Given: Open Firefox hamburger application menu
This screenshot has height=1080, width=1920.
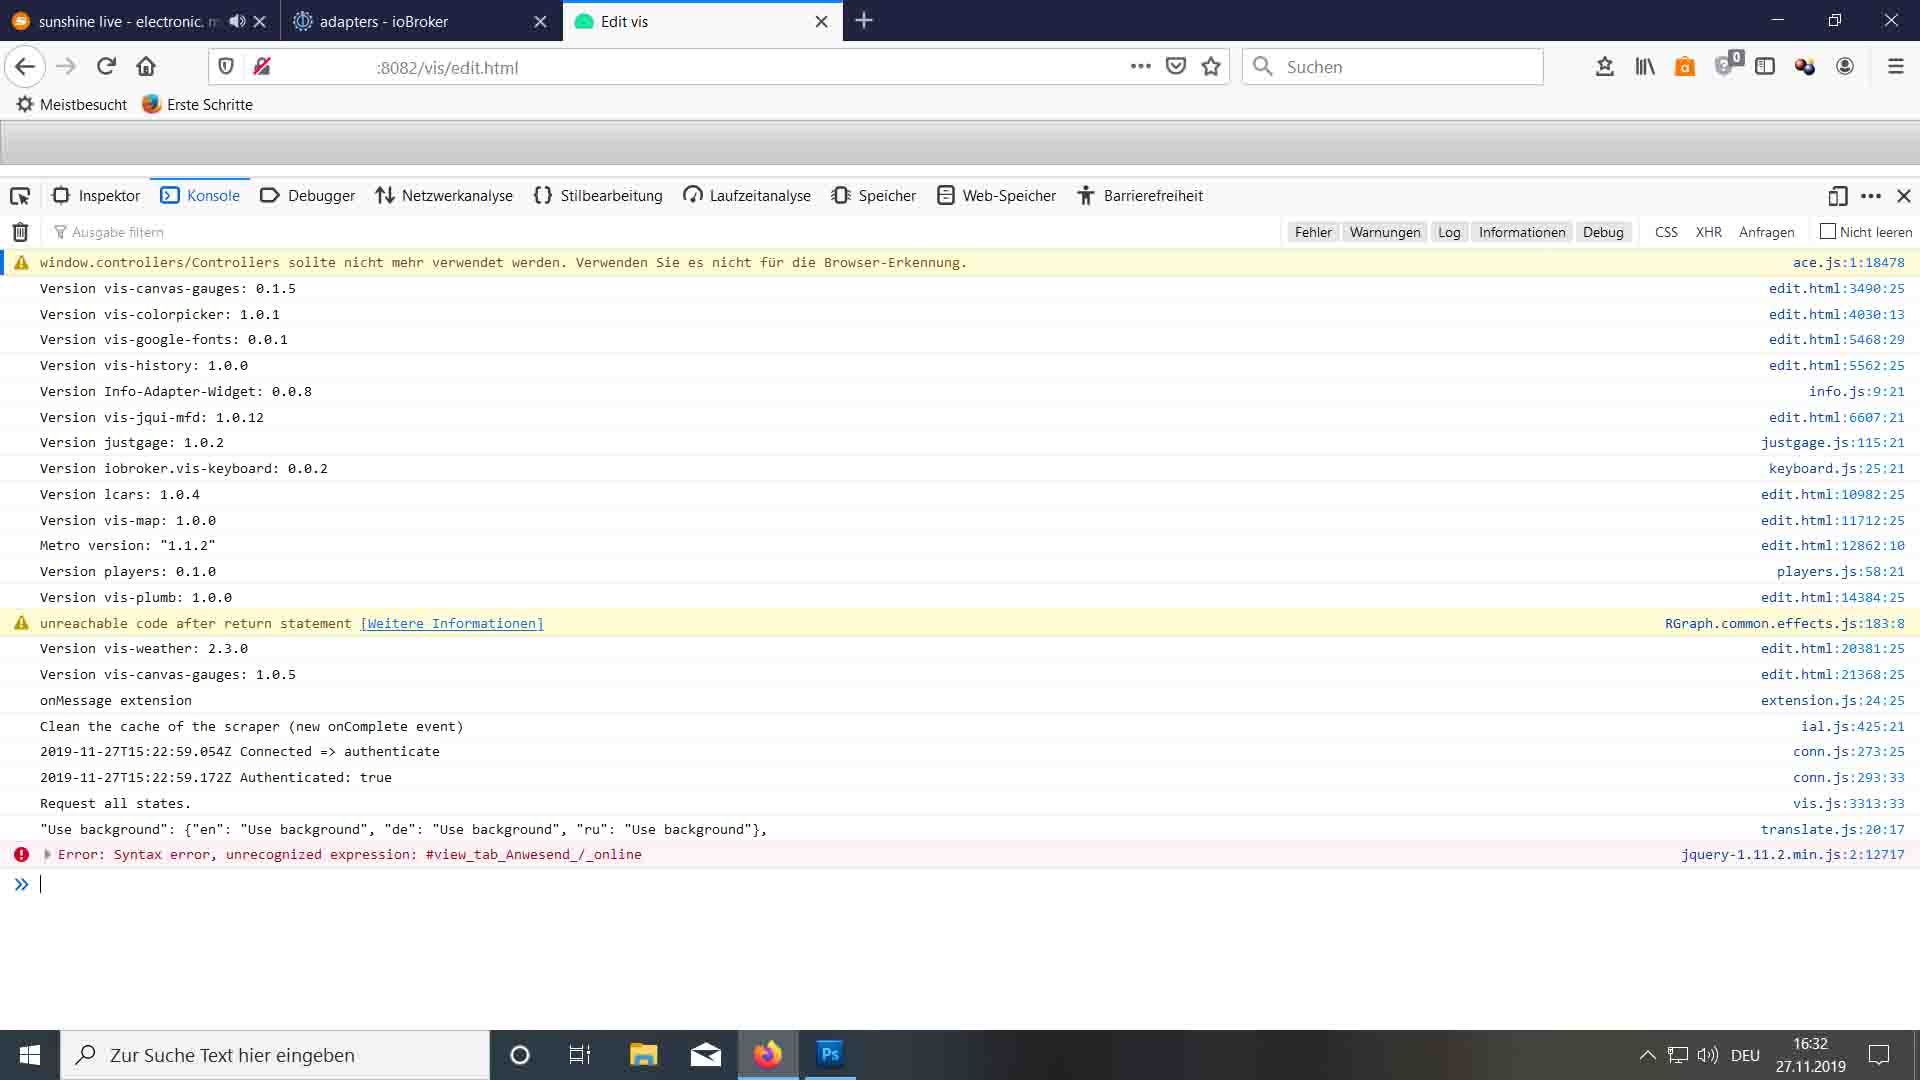Looking at the screenshot, I should pos(1895,67).
